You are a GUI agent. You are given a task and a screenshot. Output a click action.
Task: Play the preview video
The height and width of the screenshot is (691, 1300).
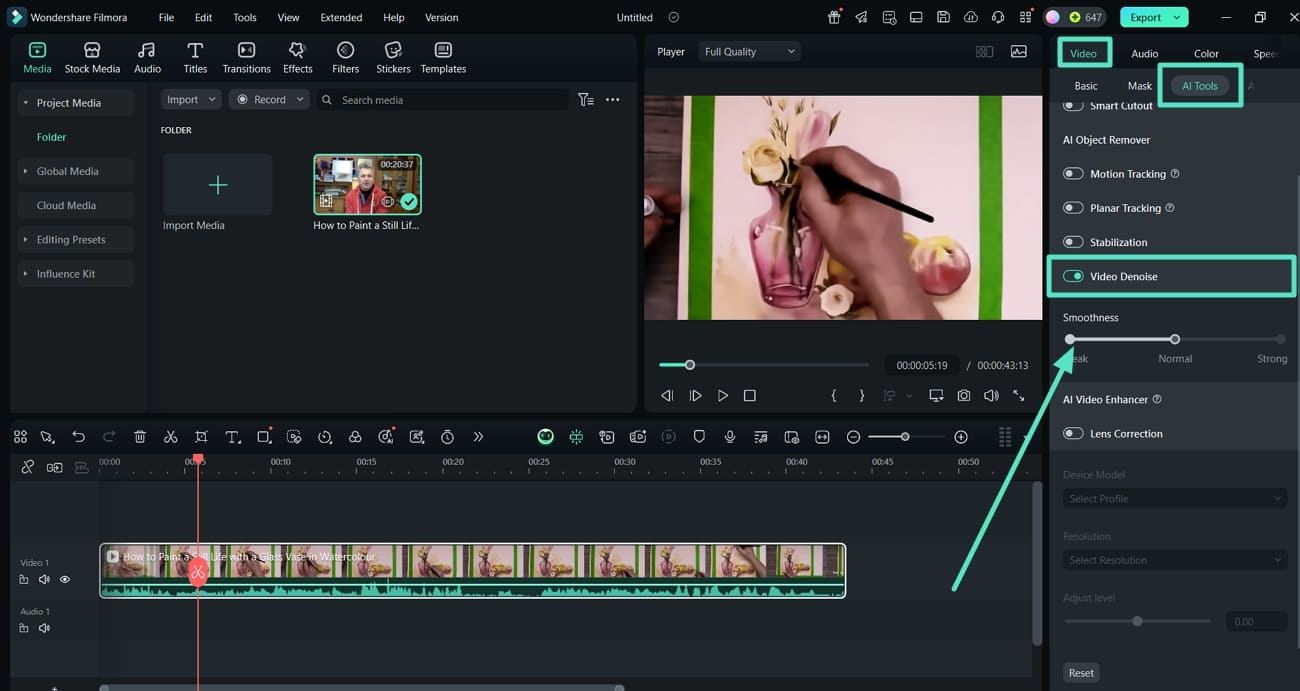click(x=723, y=396)
